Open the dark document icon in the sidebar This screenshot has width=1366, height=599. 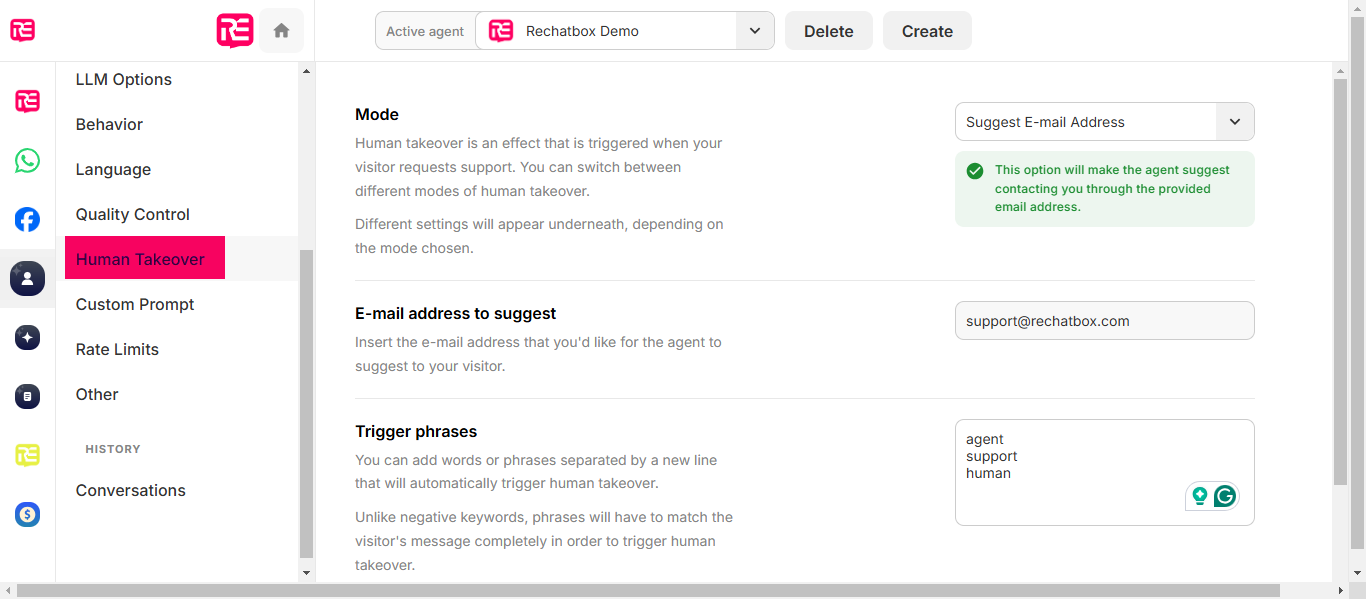[x=27, y=397]
